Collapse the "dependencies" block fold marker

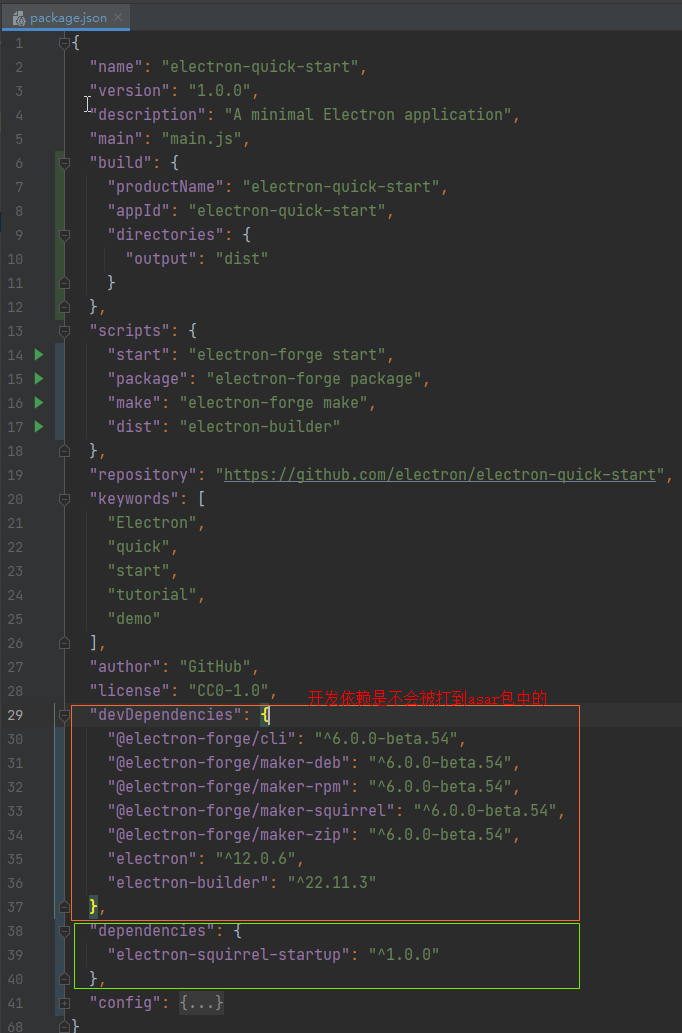(64, 931)
